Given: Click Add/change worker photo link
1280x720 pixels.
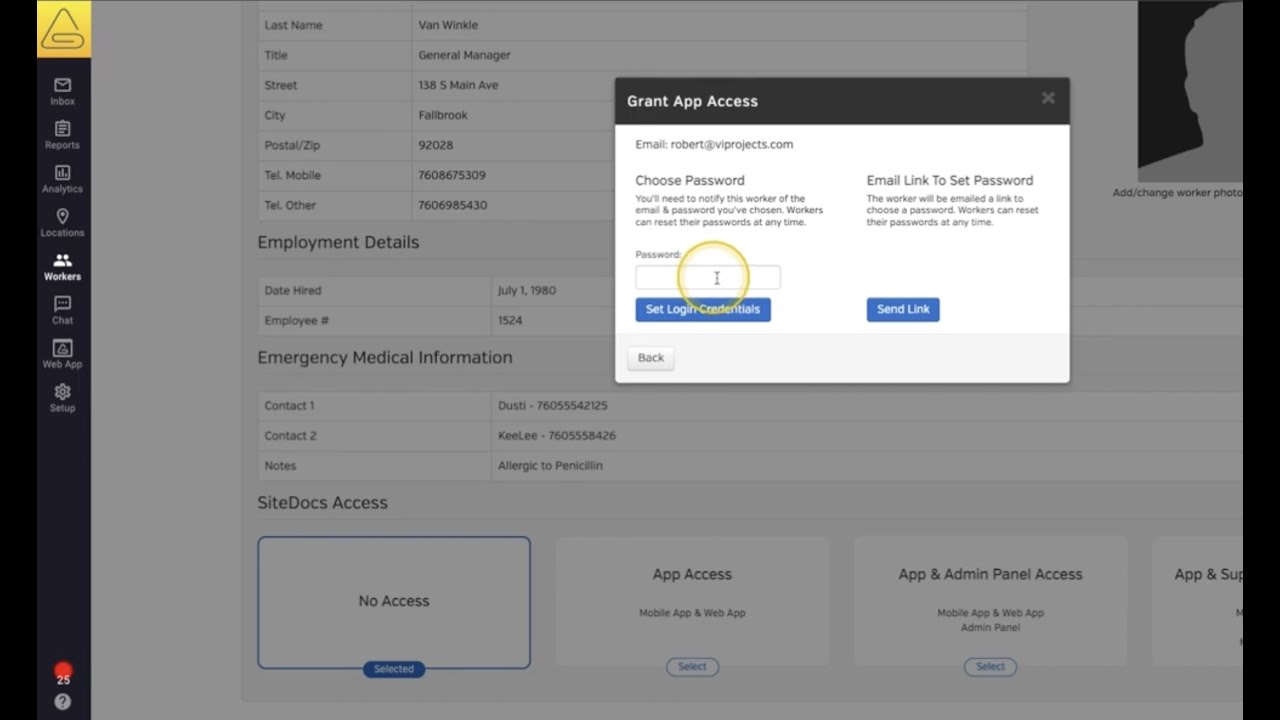Looking at the screenshot, I should click(x=1178, y=193).
